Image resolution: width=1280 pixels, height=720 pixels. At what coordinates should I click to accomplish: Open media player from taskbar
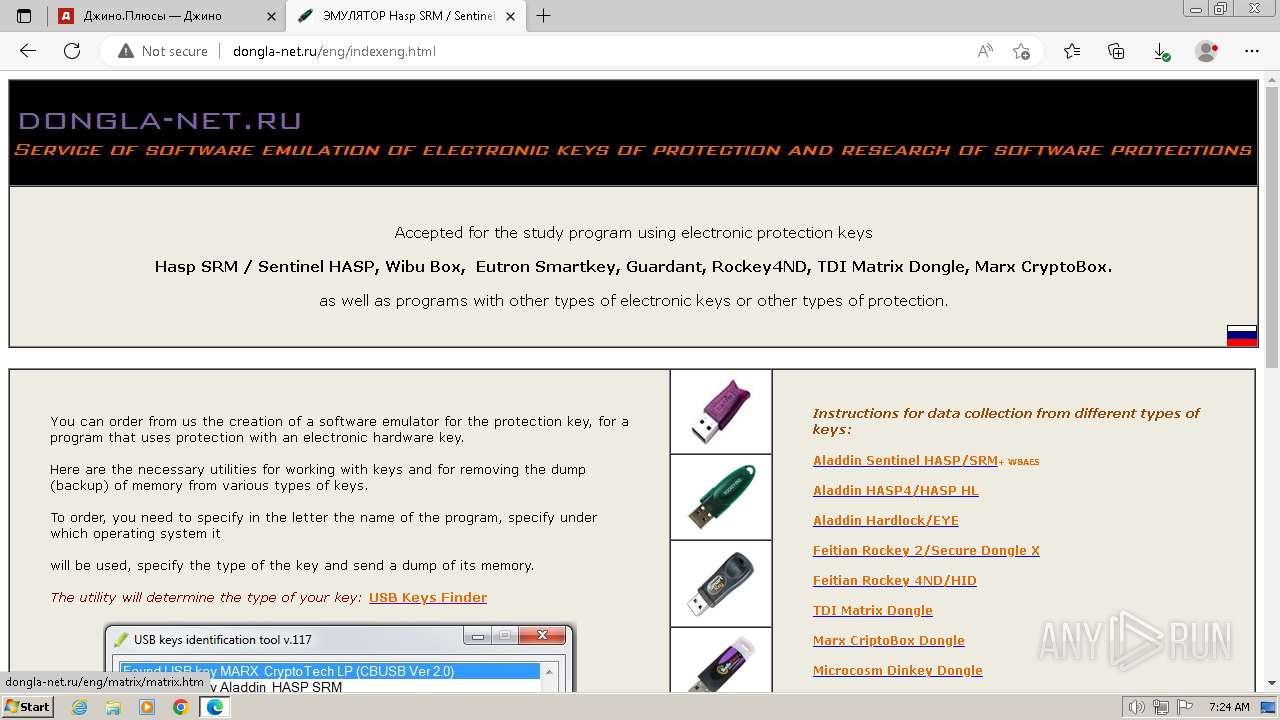coord(147,707)
